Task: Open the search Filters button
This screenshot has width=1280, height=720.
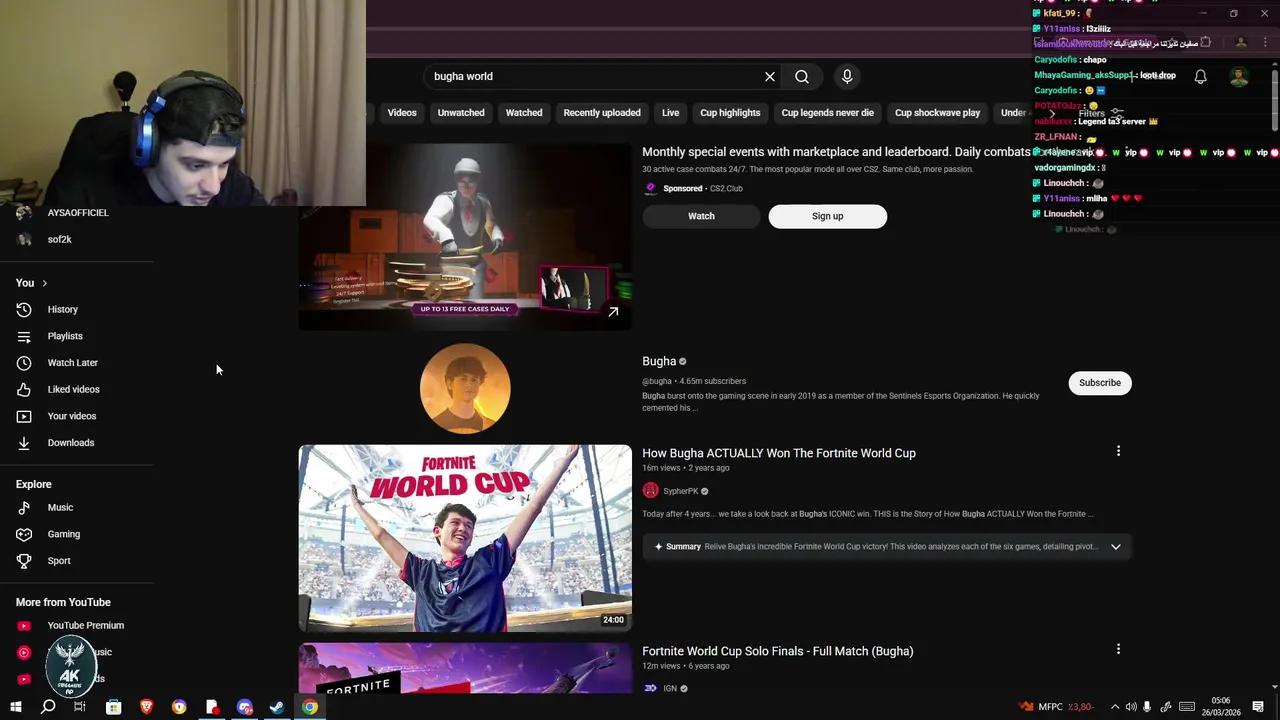Action: [1100, 113]
